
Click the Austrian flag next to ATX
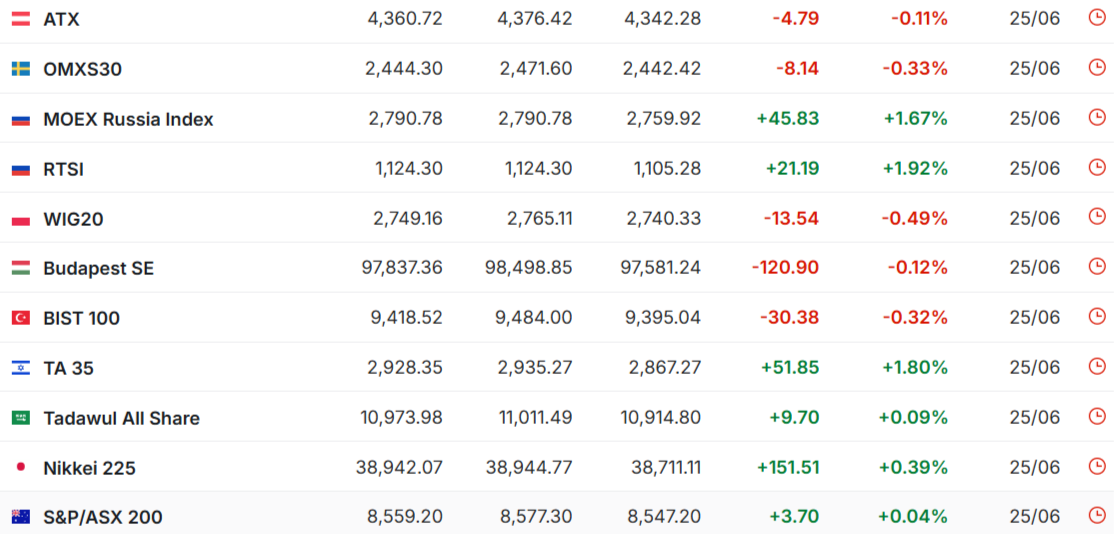[x=21, y=19]
